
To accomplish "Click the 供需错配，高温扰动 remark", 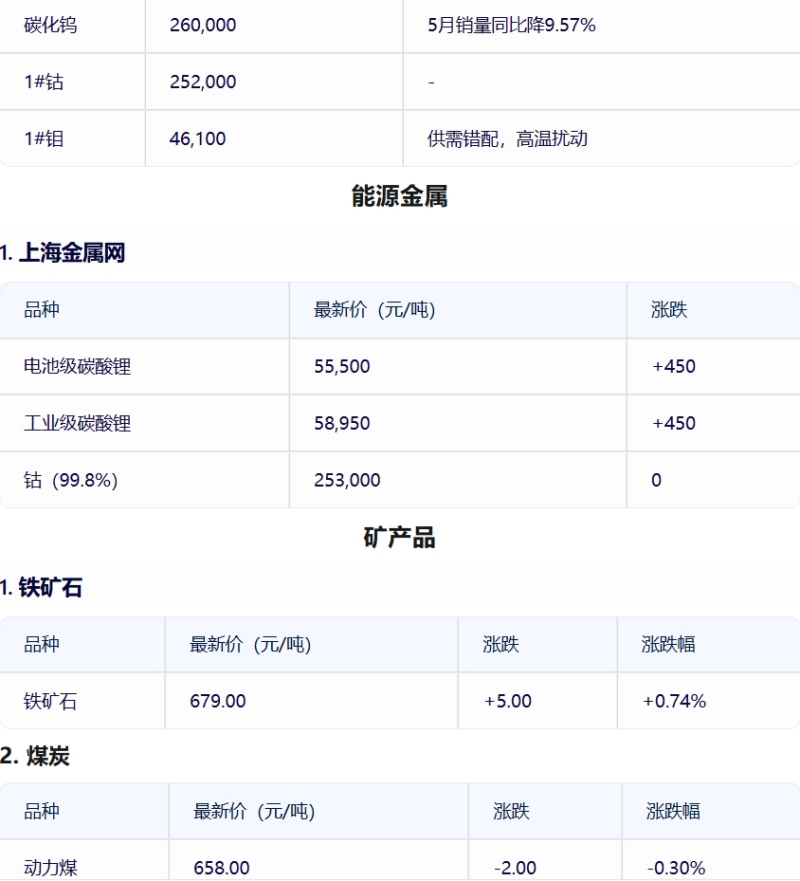I will click(507, 139).
